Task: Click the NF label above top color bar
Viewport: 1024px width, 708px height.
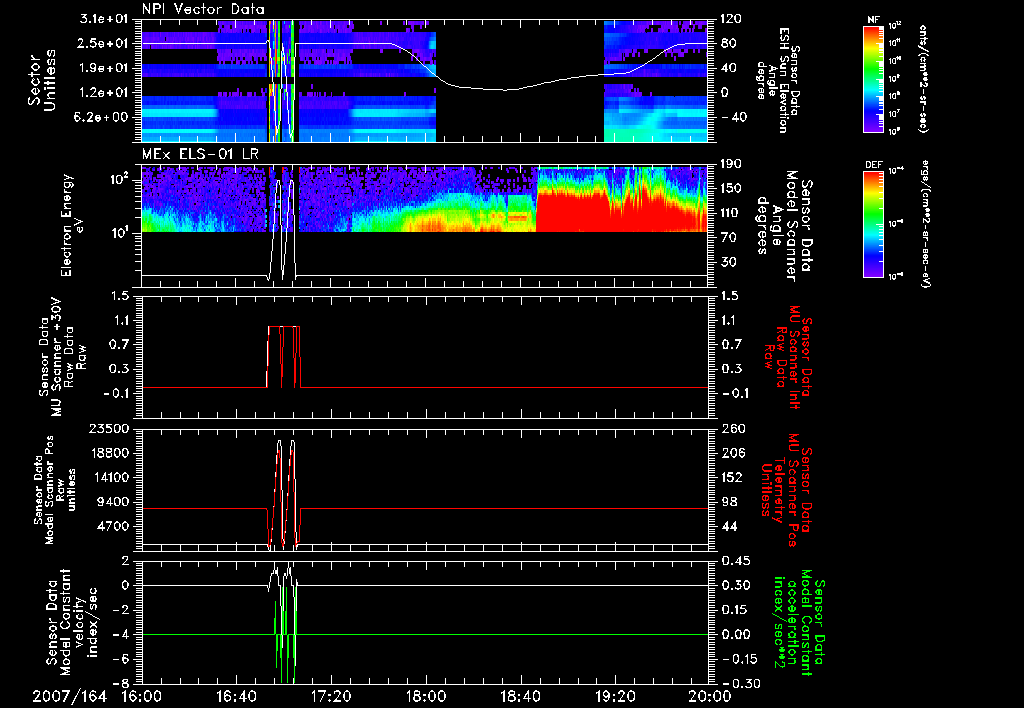Action: coord(873,20)
